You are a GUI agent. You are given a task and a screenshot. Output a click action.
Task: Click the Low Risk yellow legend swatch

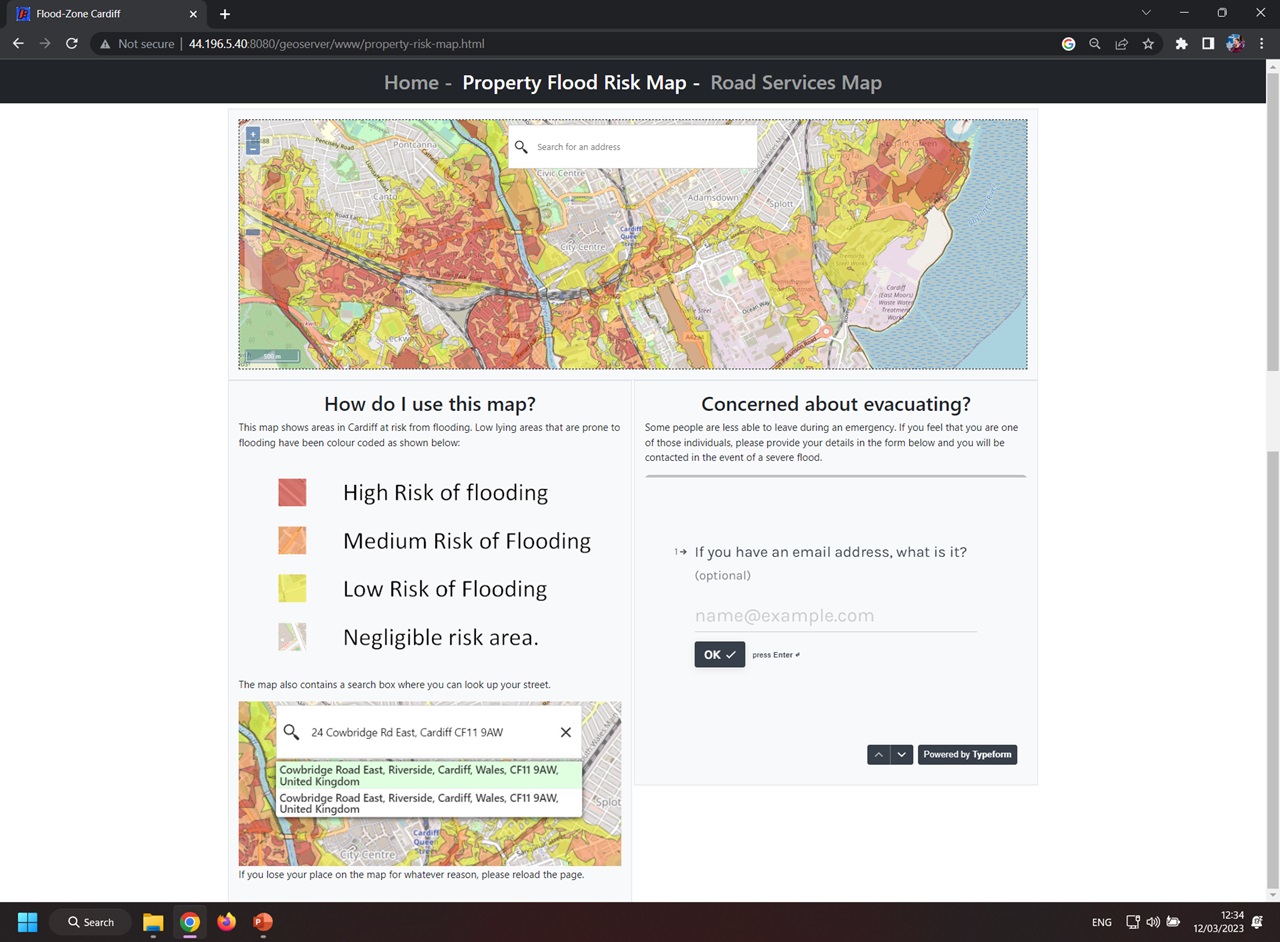(x=292, y=589)
